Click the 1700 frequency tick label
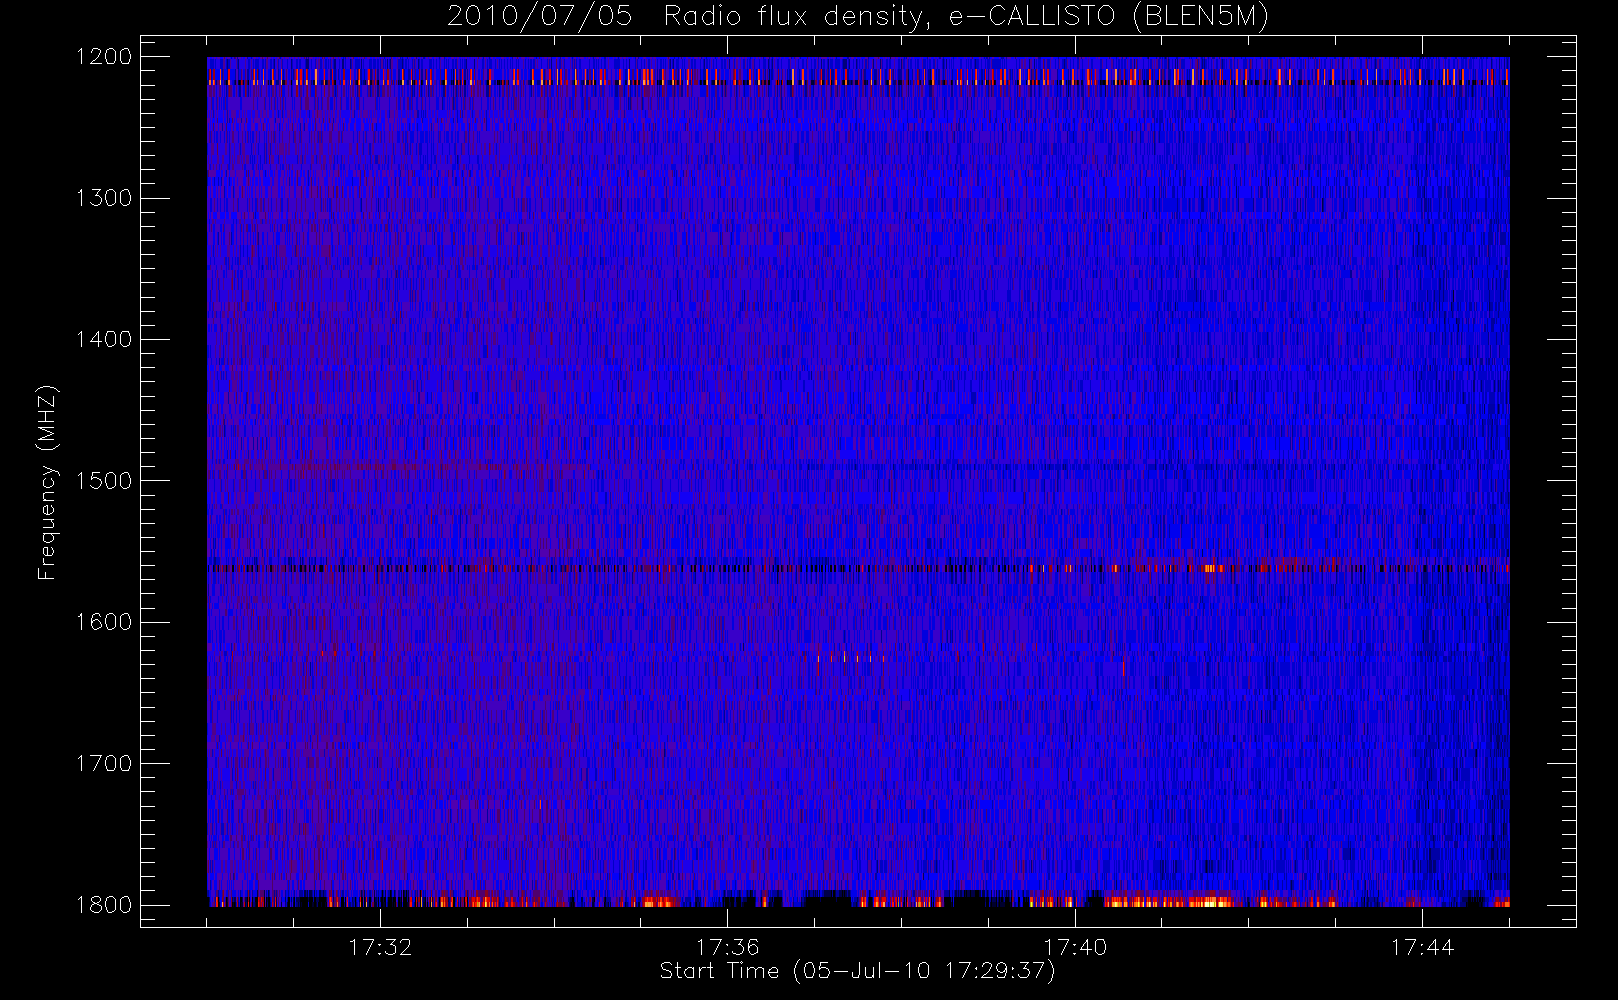Image resolution: width=1618 pixels, height=1000 pixels. pyautogui.click(x=104, y=763)
